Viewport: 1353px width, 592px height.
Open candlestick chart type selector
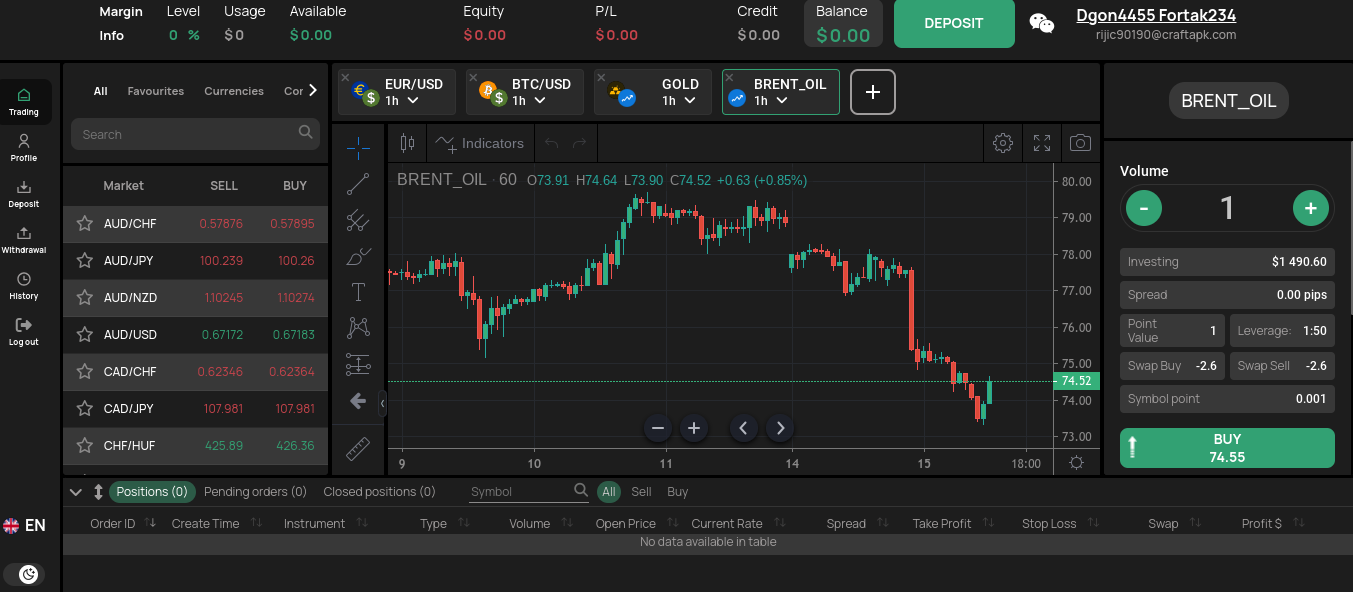coord(407,143)
